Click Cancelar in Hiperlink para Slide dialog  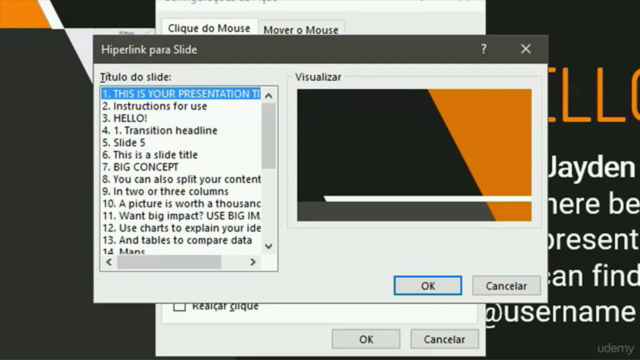pyautogui.click(x=506, y=286)
